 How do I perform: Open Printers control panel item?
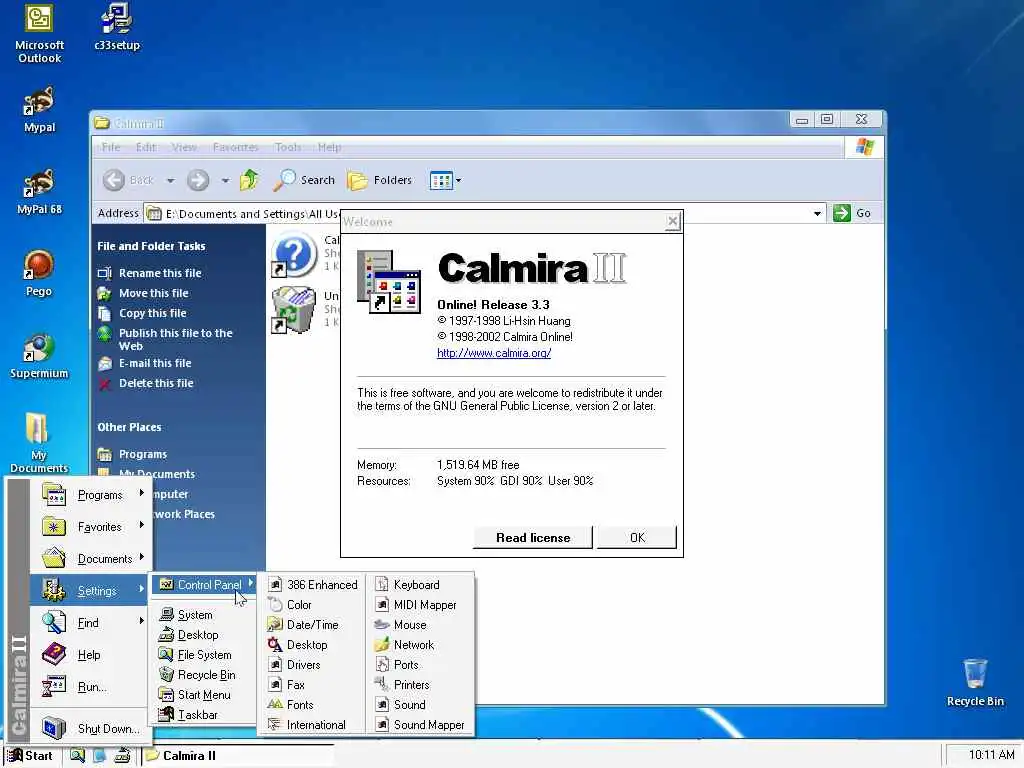pos(420,684)
